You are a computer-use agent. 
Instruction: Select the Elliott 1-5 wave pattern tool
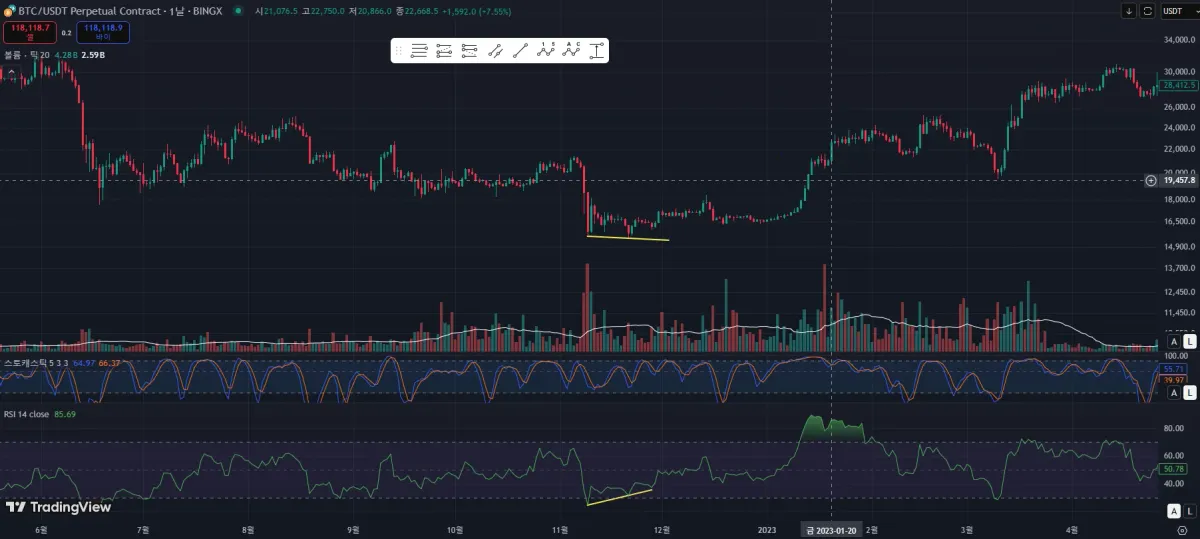click(x=545, y=50)
